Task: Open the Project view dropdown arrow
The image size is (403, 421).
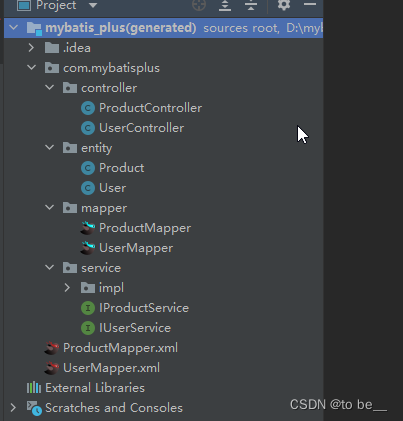Action: click(93, 5)
